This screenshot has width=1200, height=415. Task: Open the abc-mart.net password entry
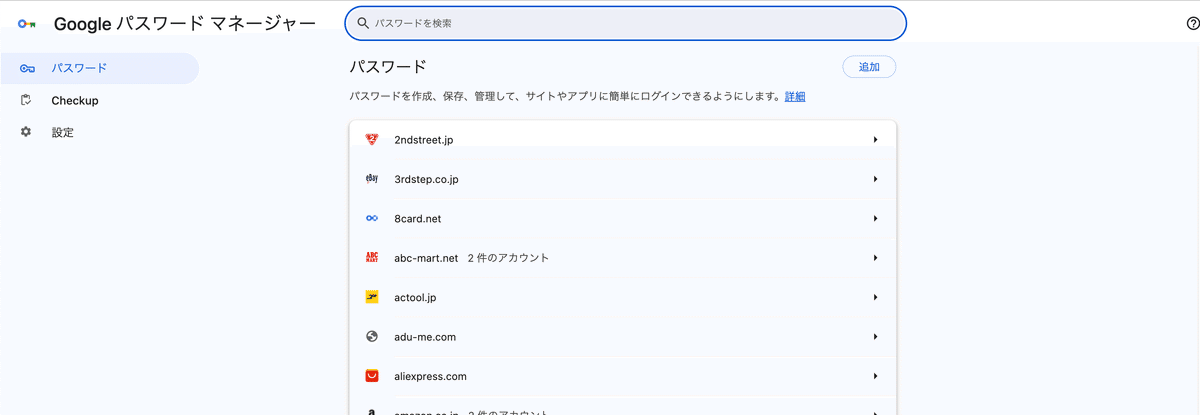tap(622, 258)
